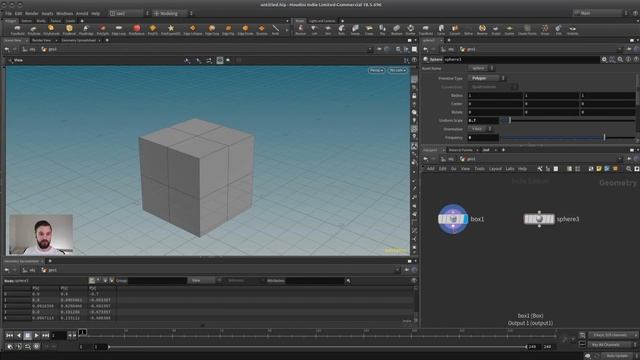This screenshot has width=640, height=360.
Task: Select the Edge Cusp shelf tool
Action: click(212, 29)
